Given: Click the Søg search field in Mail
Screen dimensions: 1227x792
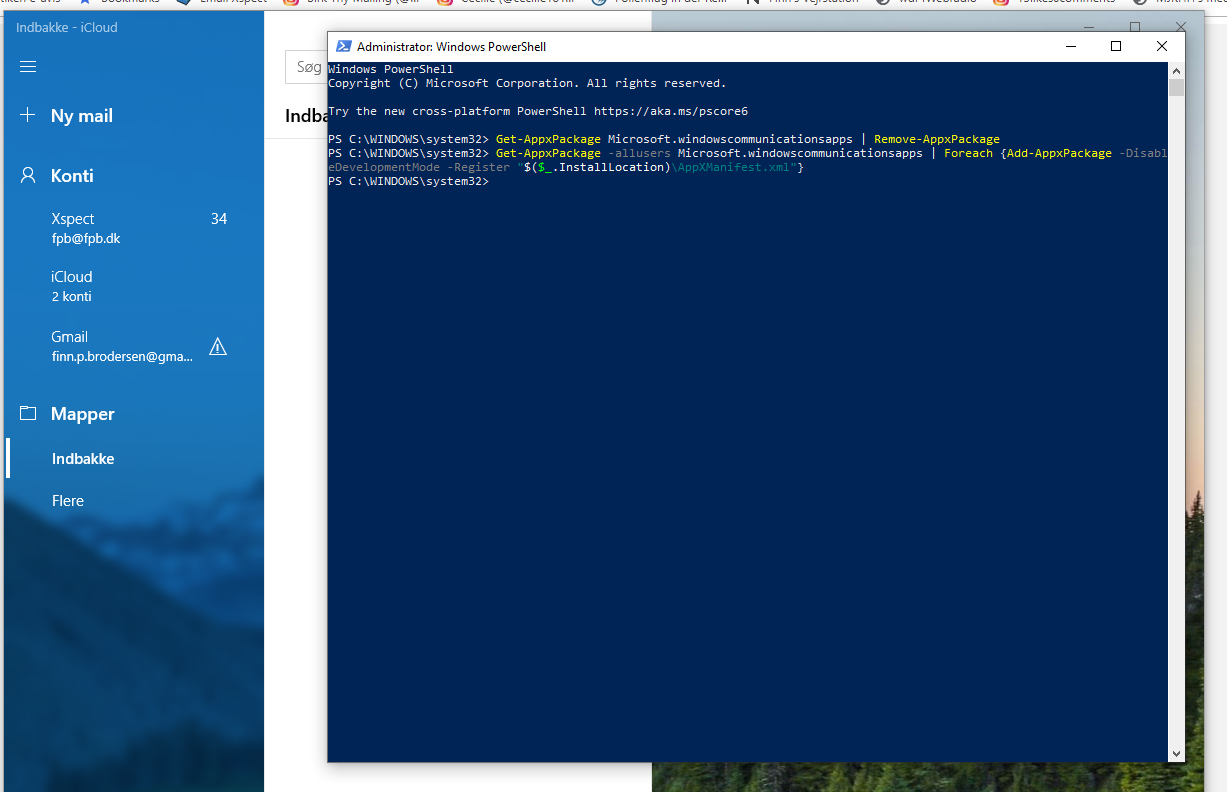Looking at the screenshot, I should click(x=307, y=67).
